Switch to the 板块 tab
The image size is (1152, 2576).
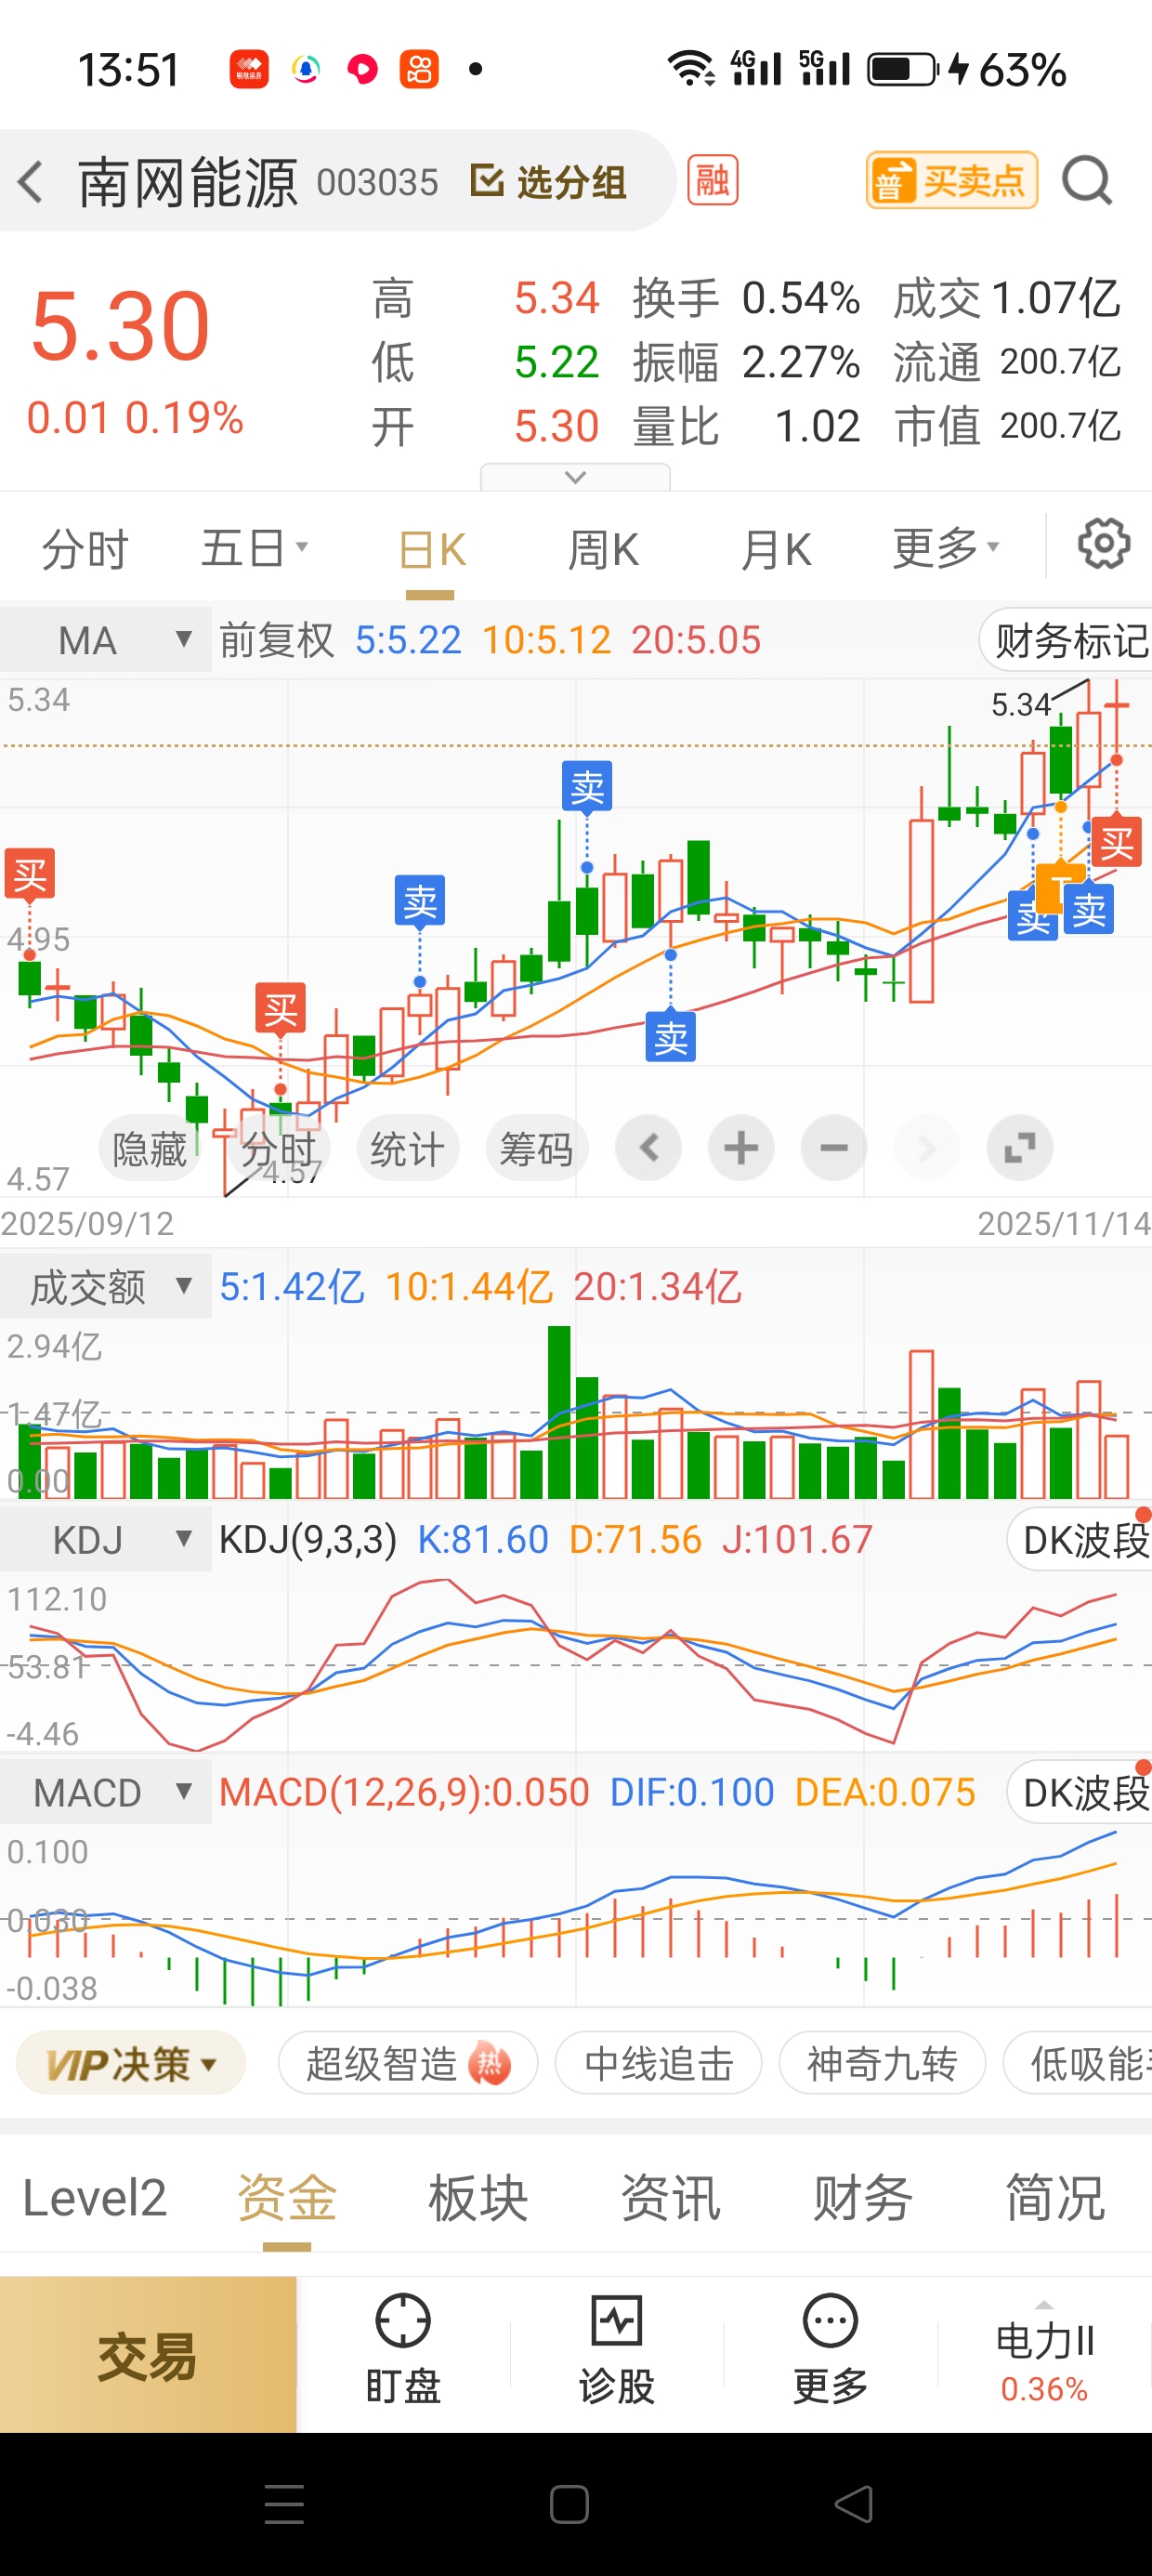tap(478, 2197)
